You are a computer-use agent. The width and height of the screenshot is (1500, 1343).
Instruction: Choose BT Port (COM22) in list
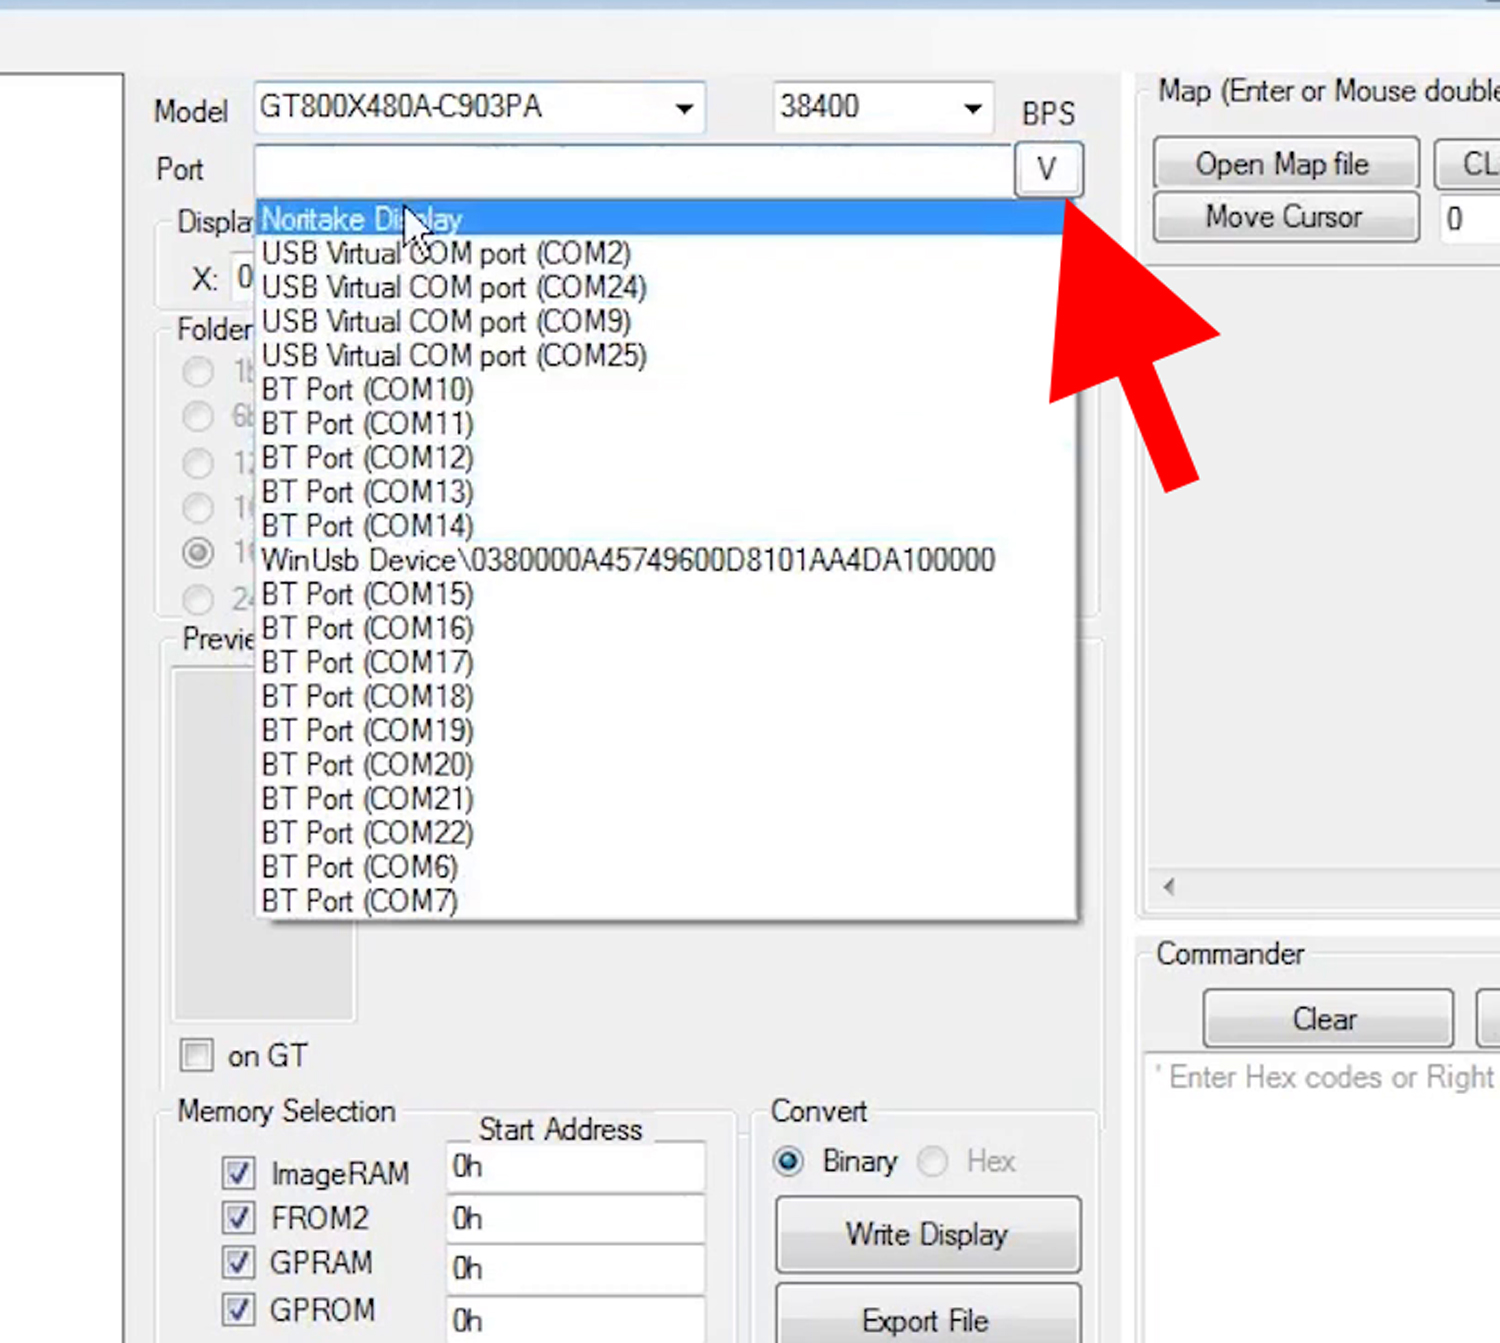[367, 833]
